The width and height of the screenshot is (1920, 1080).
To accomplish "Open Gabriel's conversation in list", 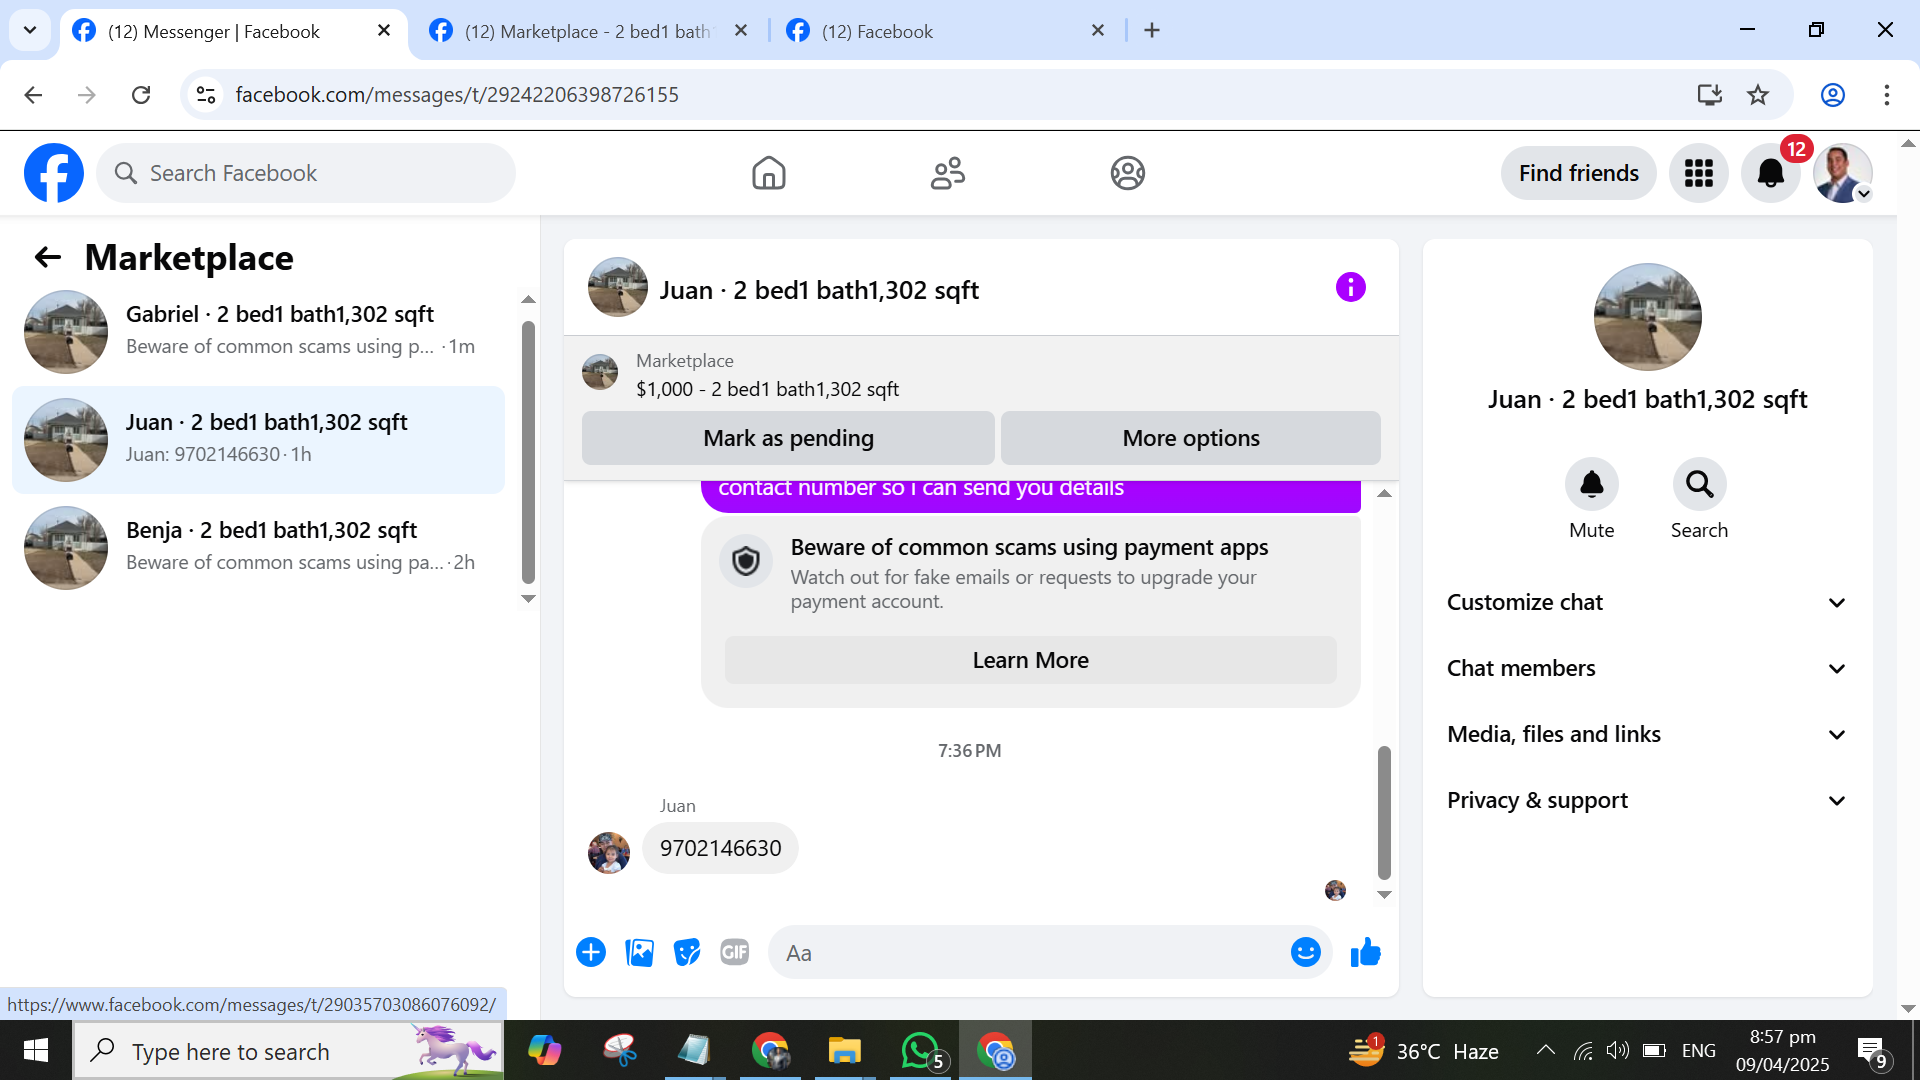I will [x=260, y=332].
